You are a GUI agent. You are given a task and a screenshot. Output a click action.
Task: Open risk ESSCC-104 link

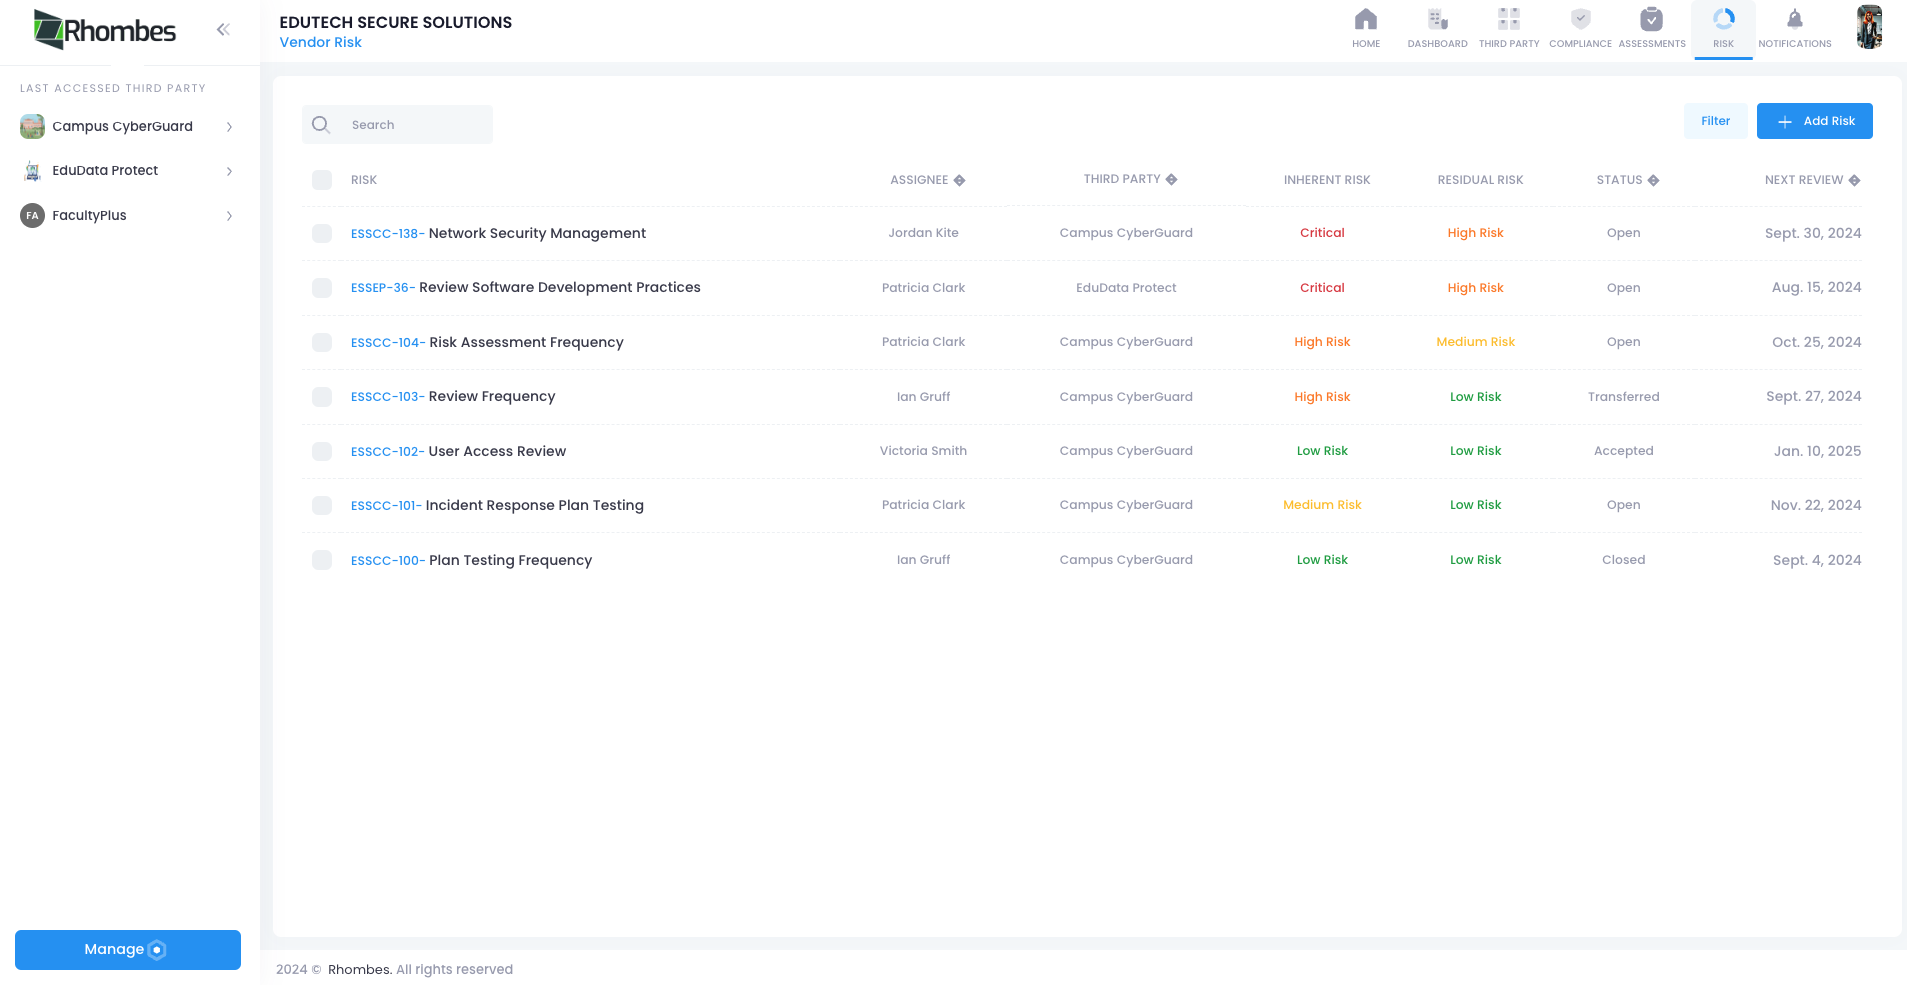click(388, 343)
